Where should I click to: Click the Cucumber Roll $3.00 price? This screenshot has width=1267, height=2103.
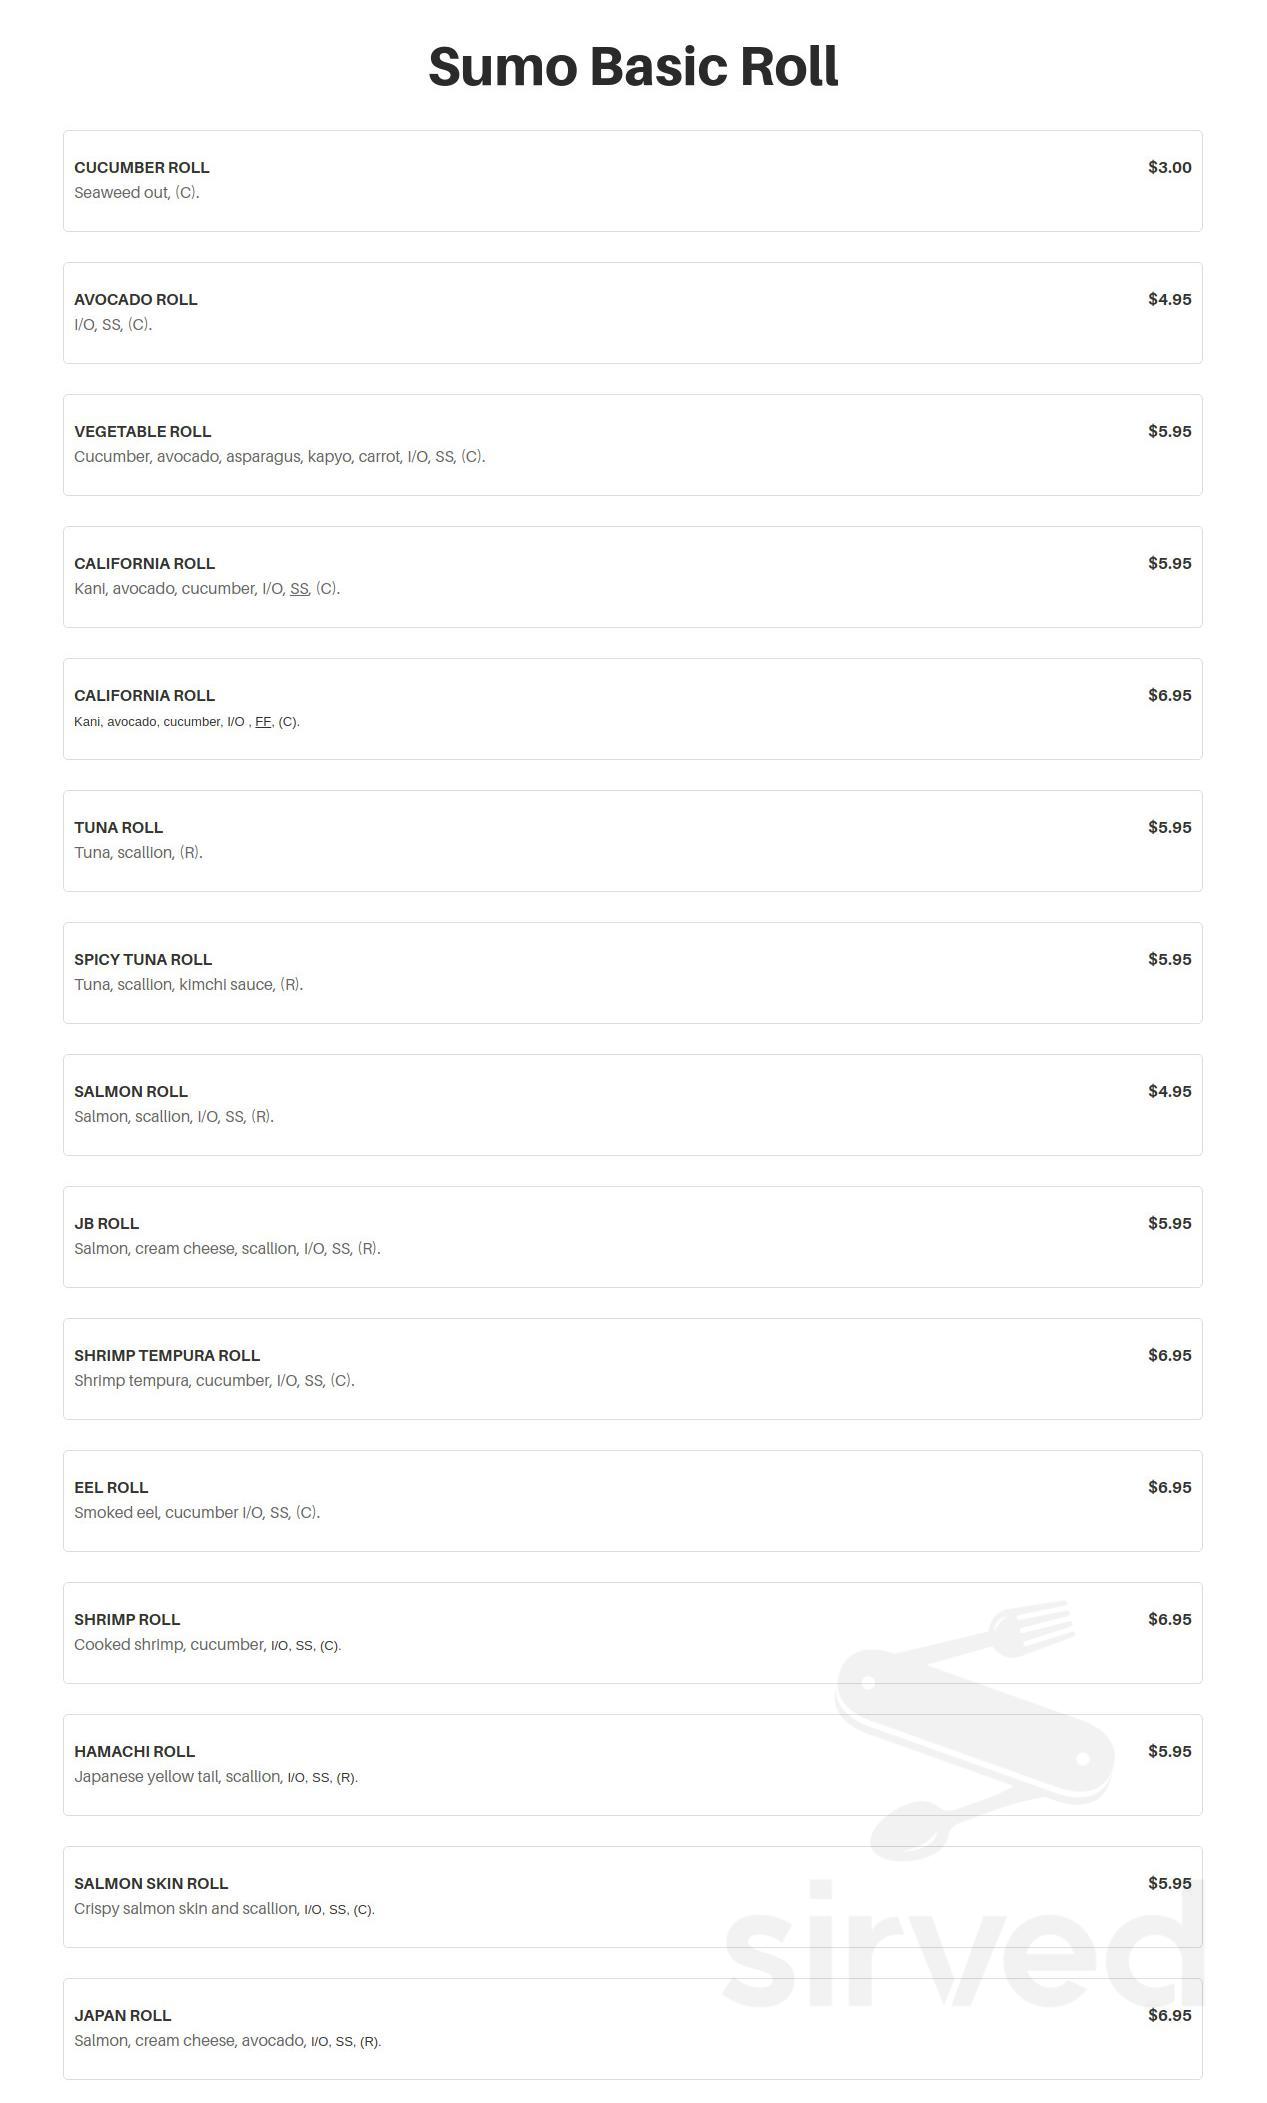pyautogui.click(x=1169, y=167)
